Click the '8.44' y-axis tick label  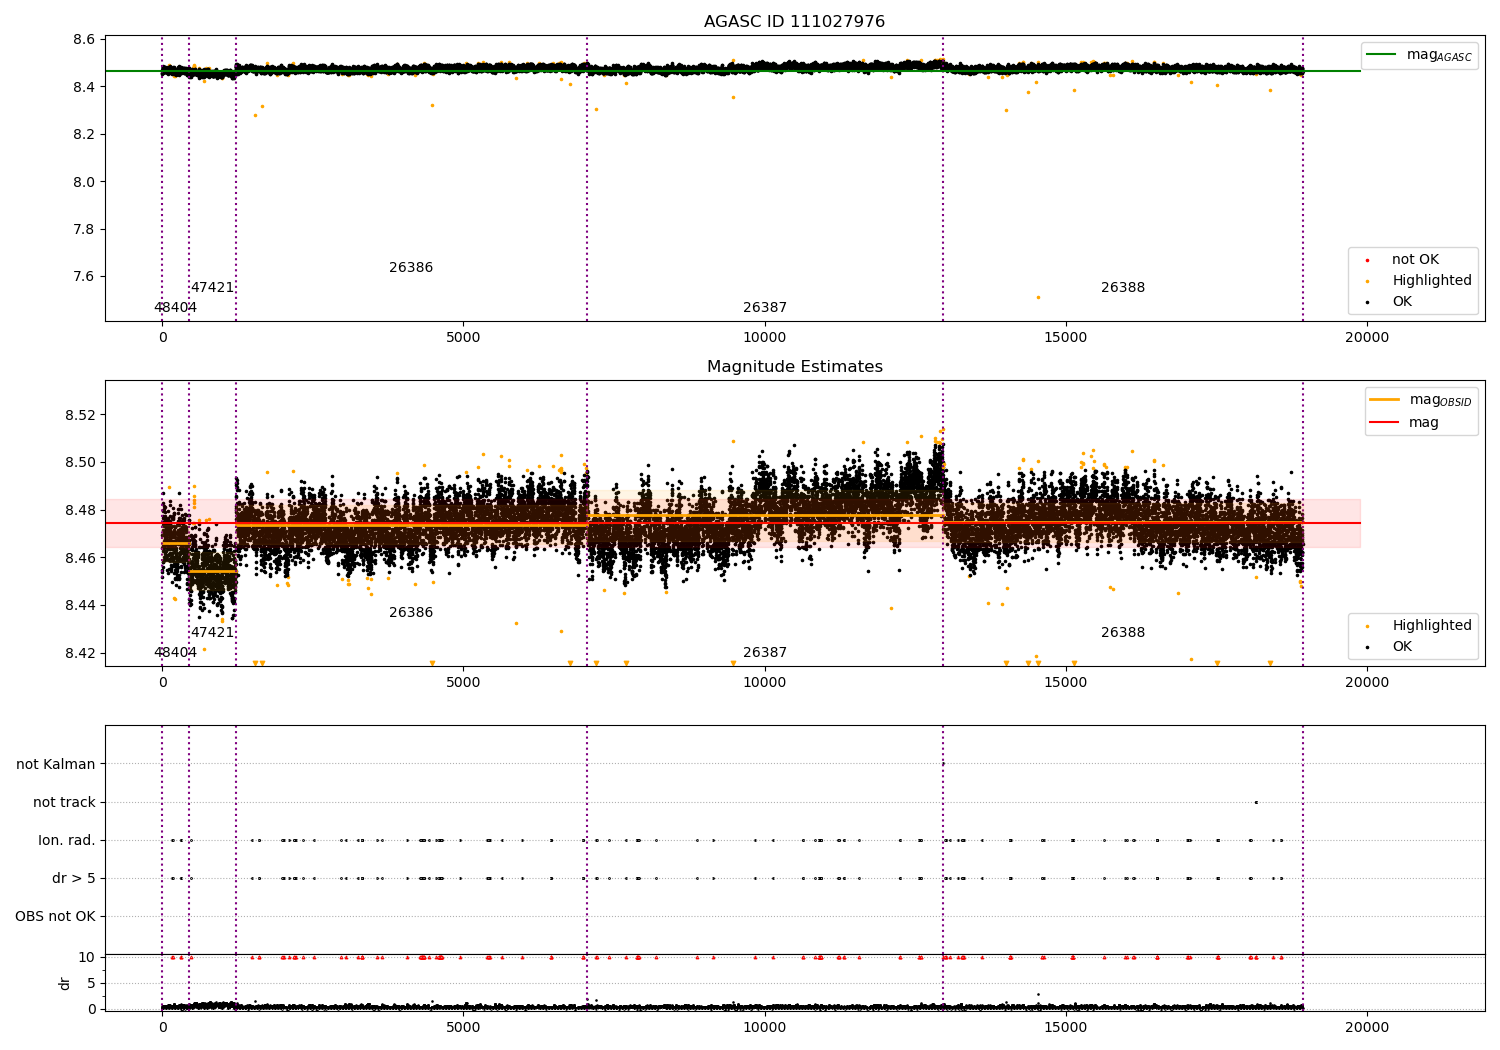click(x=80, y=606)
